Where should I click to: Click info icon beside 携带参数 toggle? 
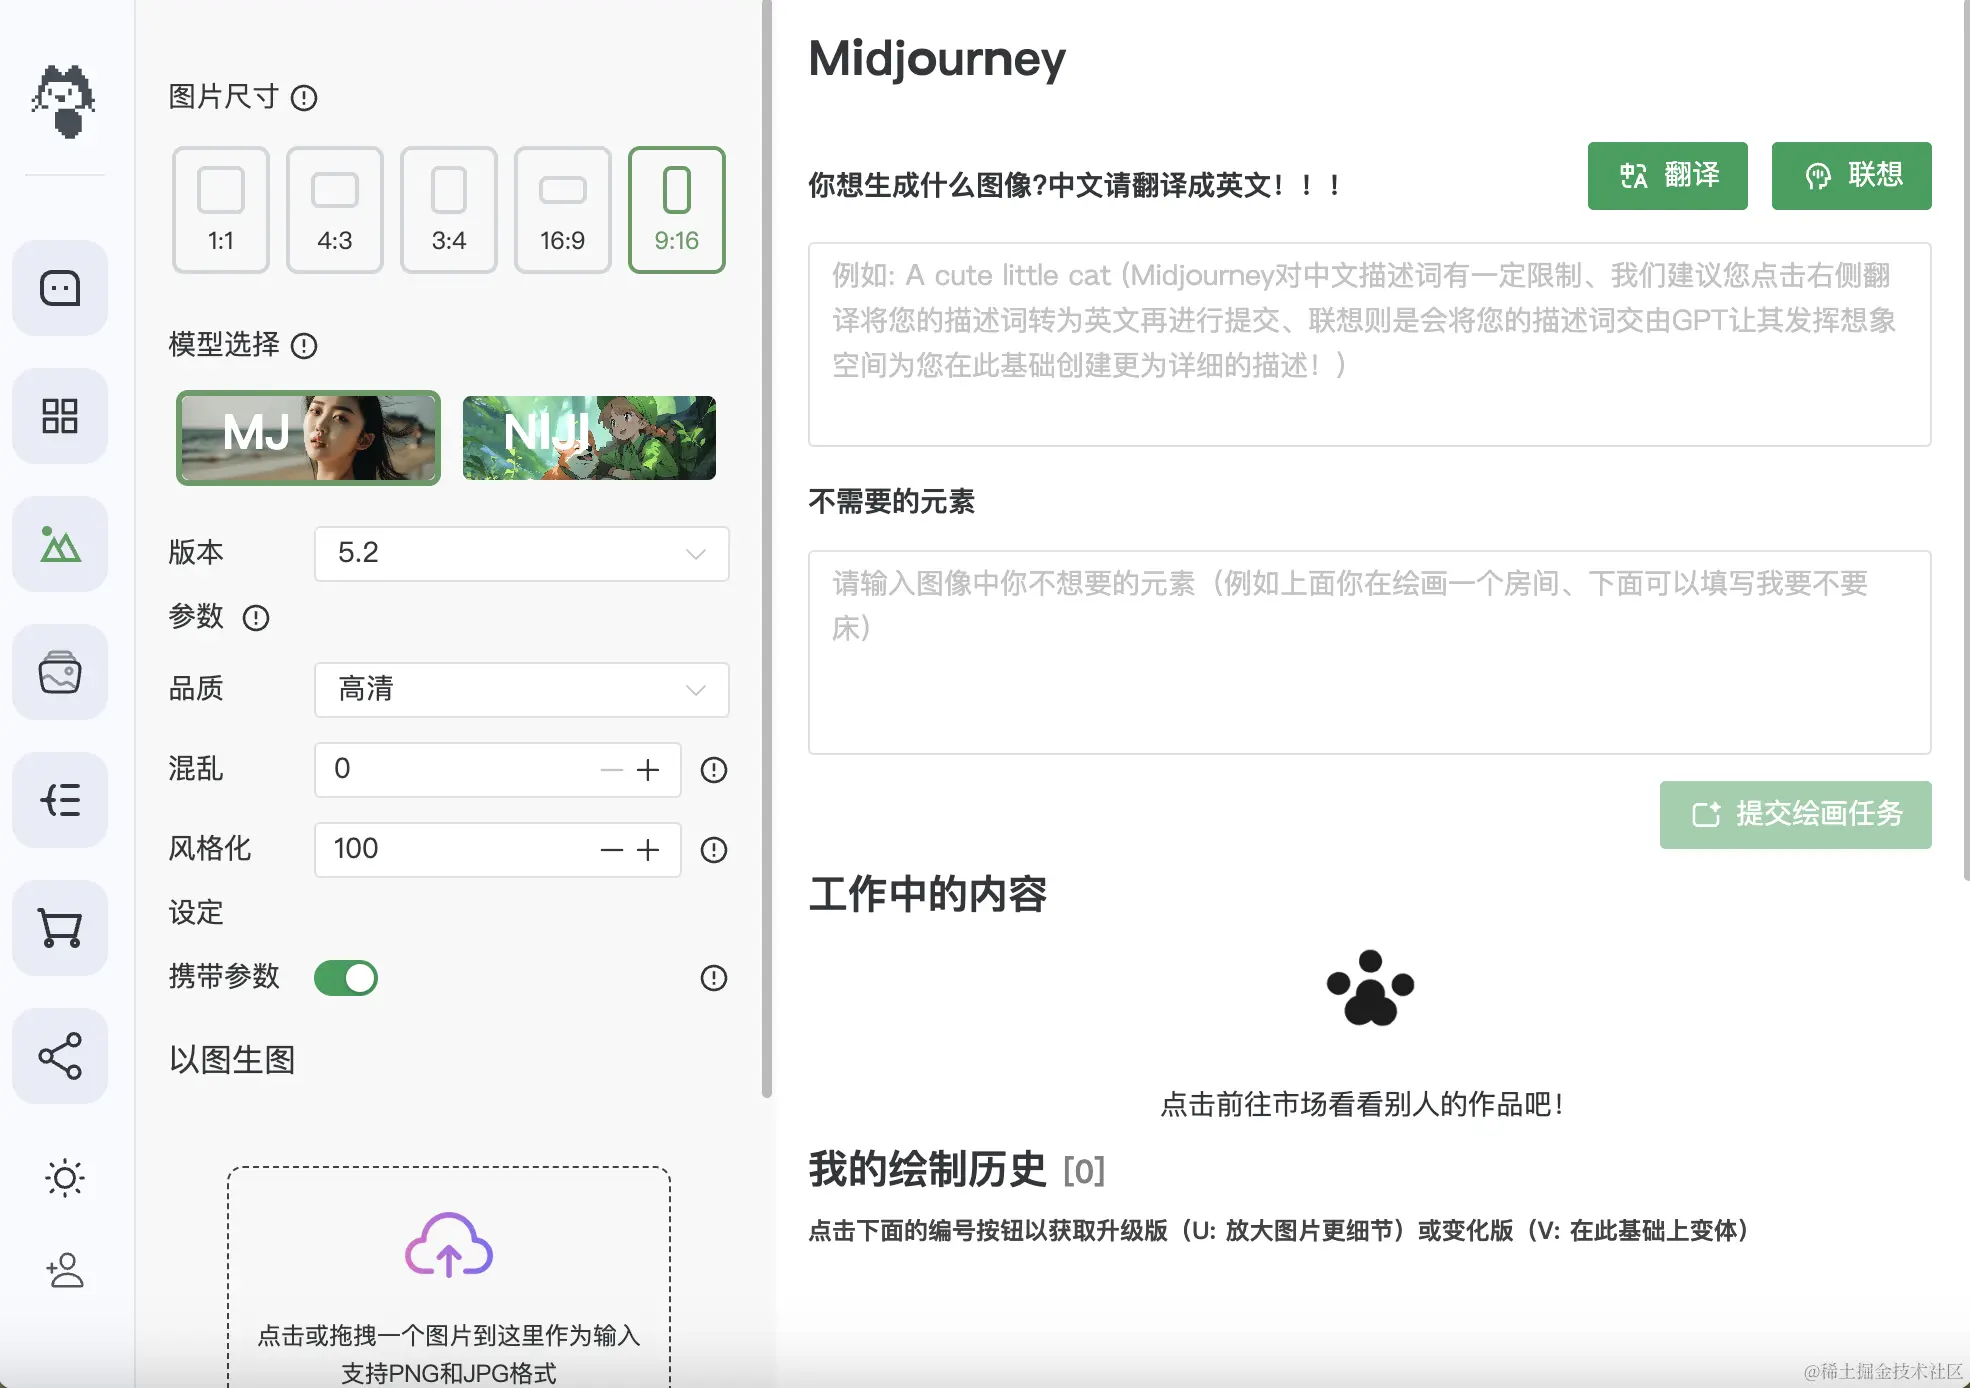pos(714,978)
